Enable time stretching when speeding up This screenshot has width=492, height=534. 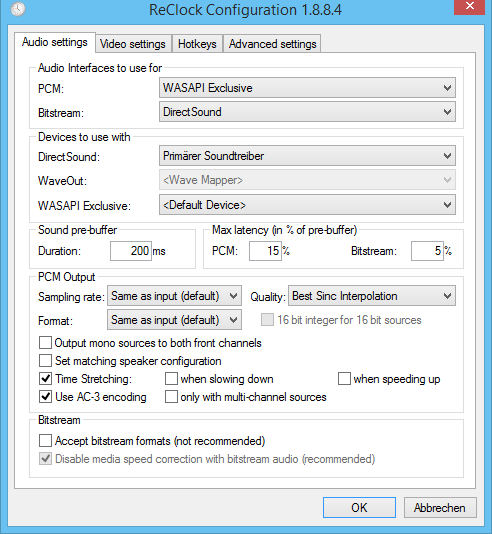pyautogui.click(x=344, y=379)
